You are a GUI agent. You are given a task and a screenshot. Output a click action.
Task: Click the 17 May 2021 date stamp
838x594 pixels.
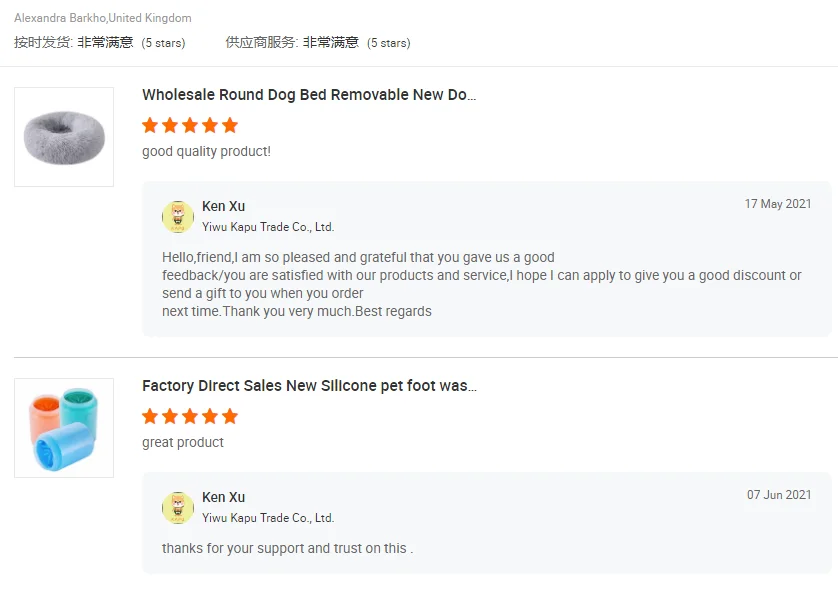click(x=778, y=204)
